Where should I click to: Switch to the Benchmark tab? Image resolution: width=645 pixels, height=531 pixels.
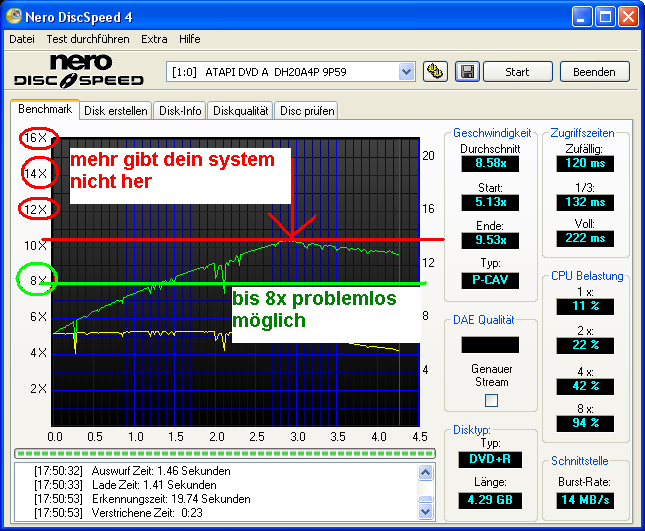(x=45, y=109)
